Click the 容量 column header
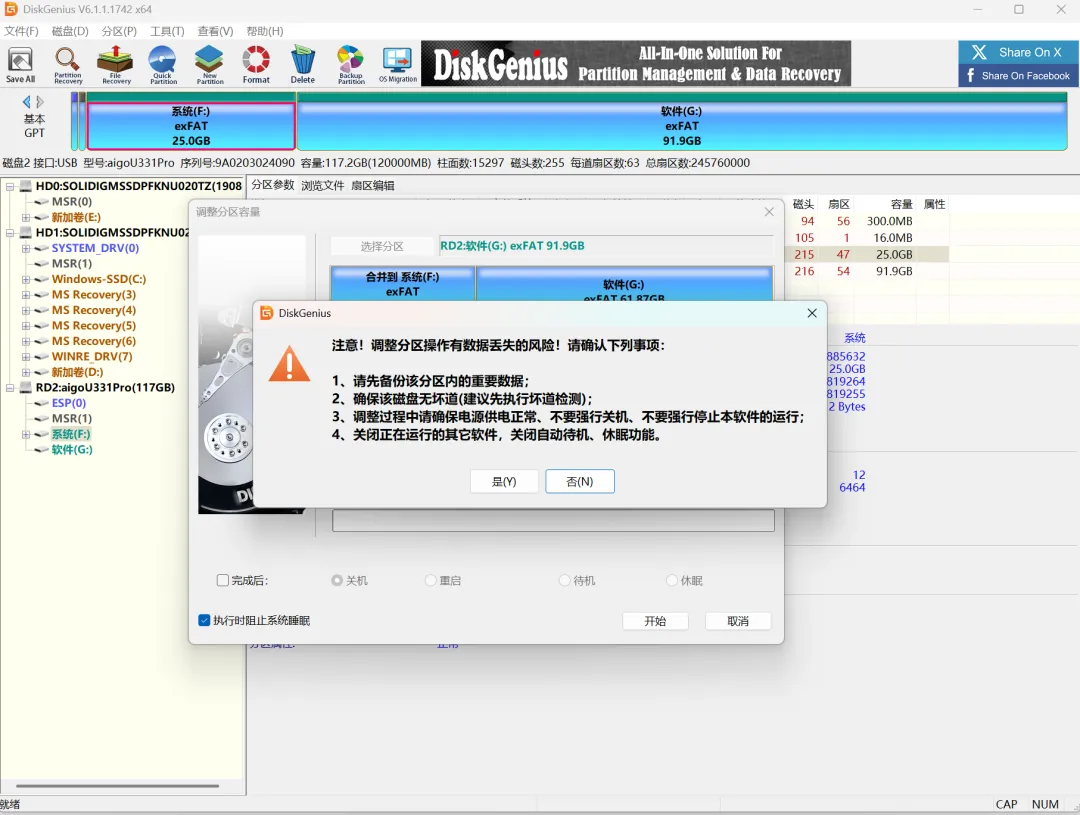Viewport: 1080px width, 815px height. (x=901, y=204)
